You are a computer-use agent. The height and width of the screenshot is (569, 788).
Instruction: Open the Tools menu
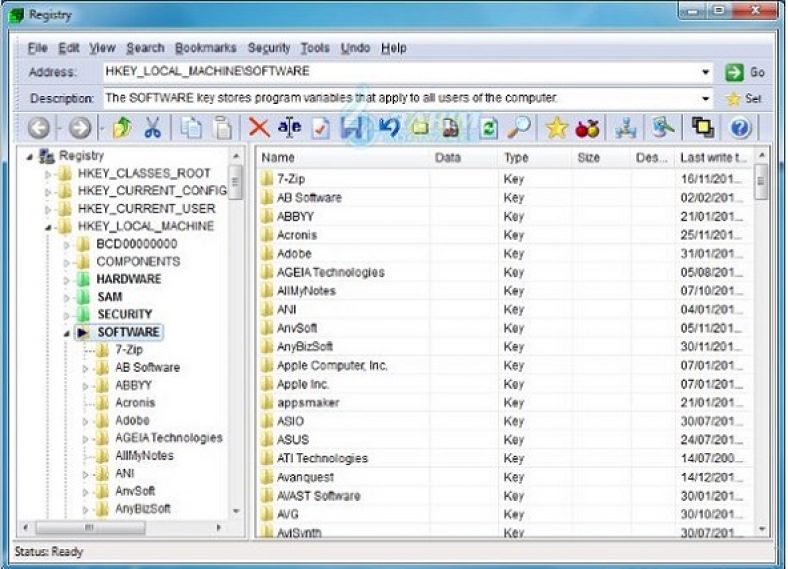tap(315, 48)
